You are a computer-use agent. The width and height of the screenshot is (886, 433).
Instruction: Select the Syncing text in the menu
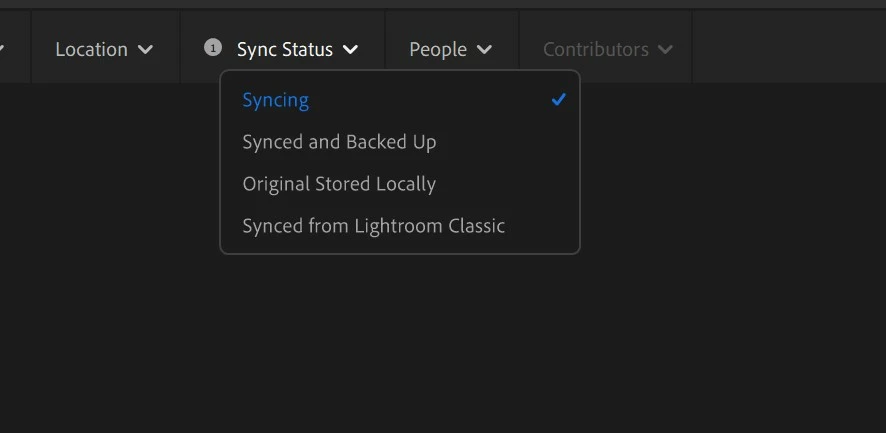click(x=276, y=101)
